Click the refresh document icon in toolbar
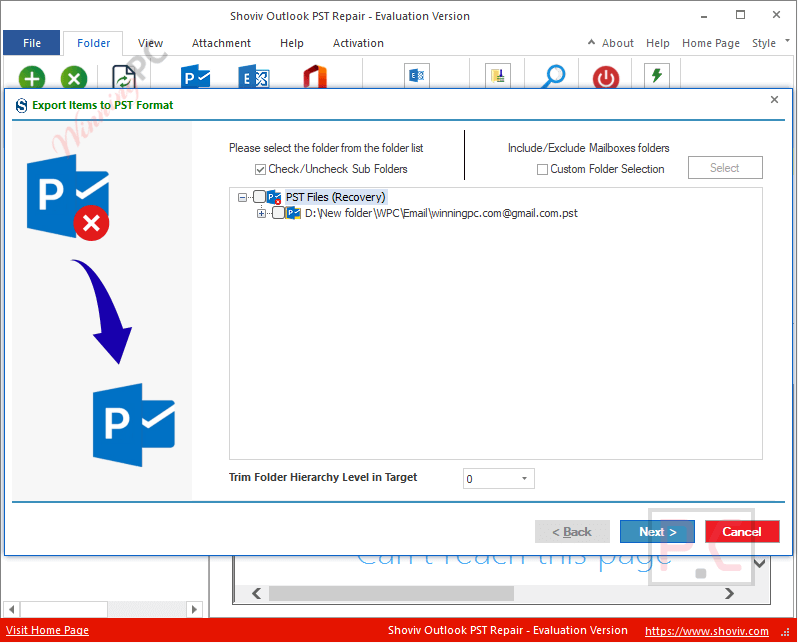This screenshot has width=798, height=643. [x=124, y=76]
